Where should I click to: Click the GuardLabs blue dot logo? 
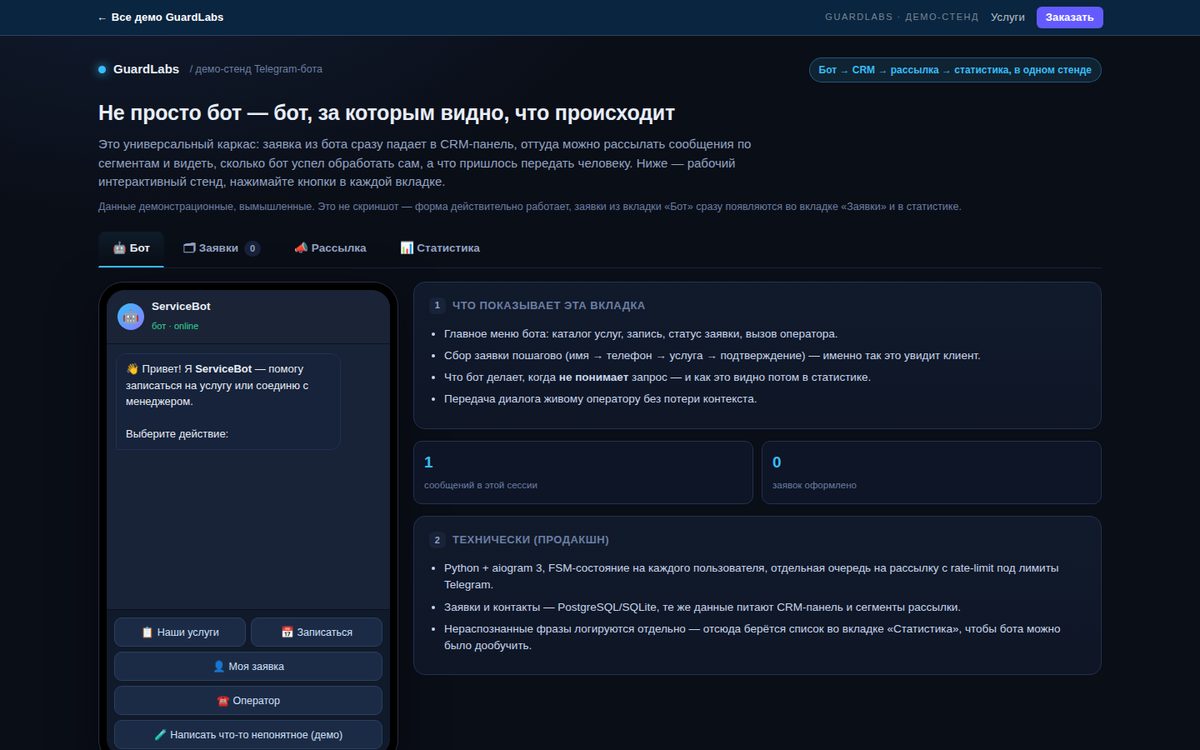(102, 70)
